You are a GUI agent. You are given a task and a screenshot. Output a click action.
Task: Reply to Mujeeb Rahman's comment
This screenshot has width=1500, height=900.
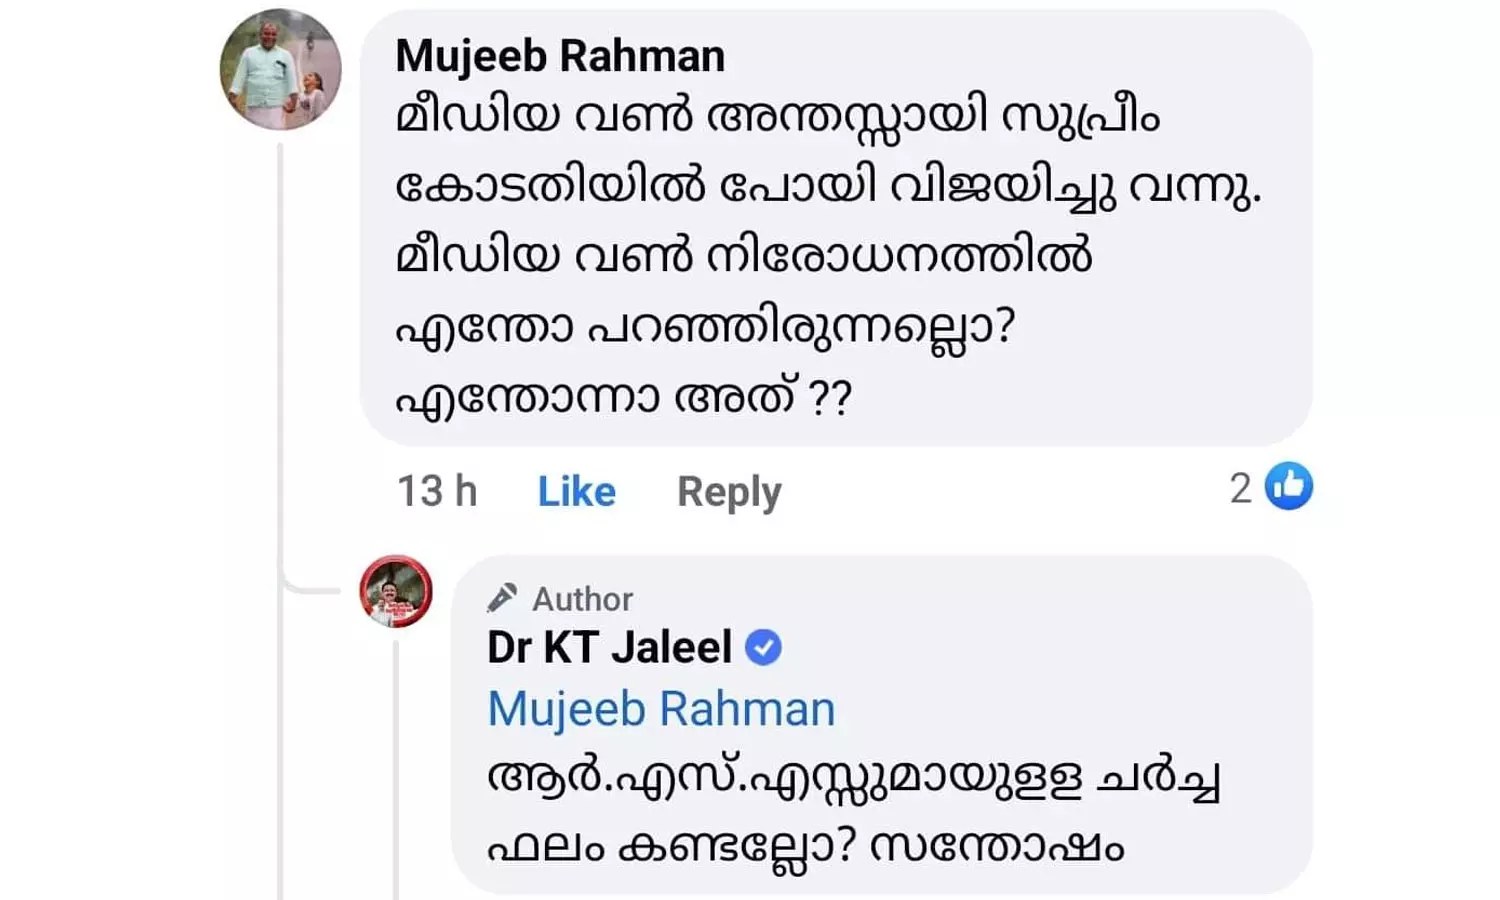pos(729,491)
